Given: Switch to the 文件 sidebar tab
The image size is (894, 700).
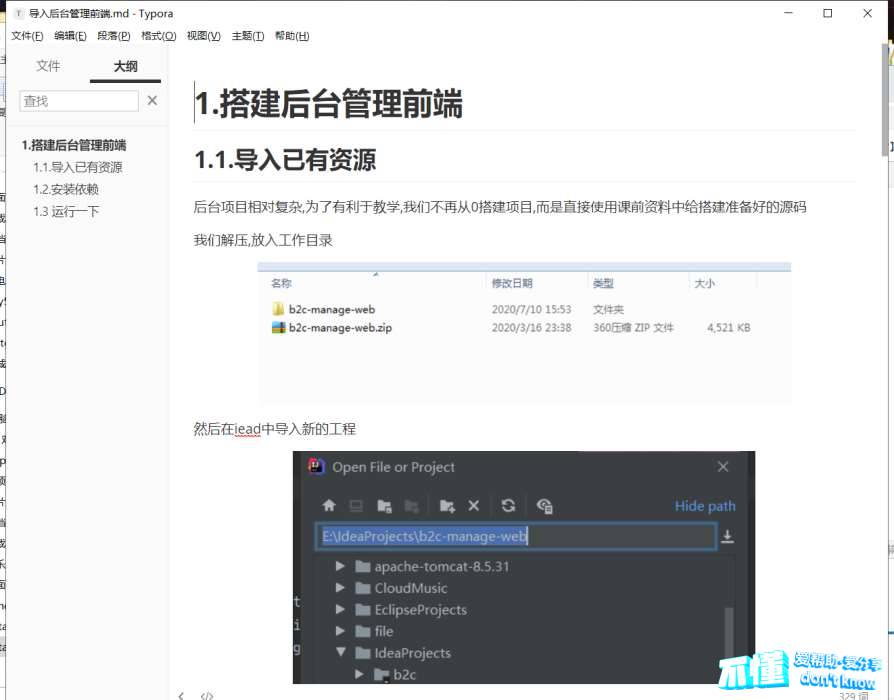Looking at the screenshot, I should click(48, 66).
